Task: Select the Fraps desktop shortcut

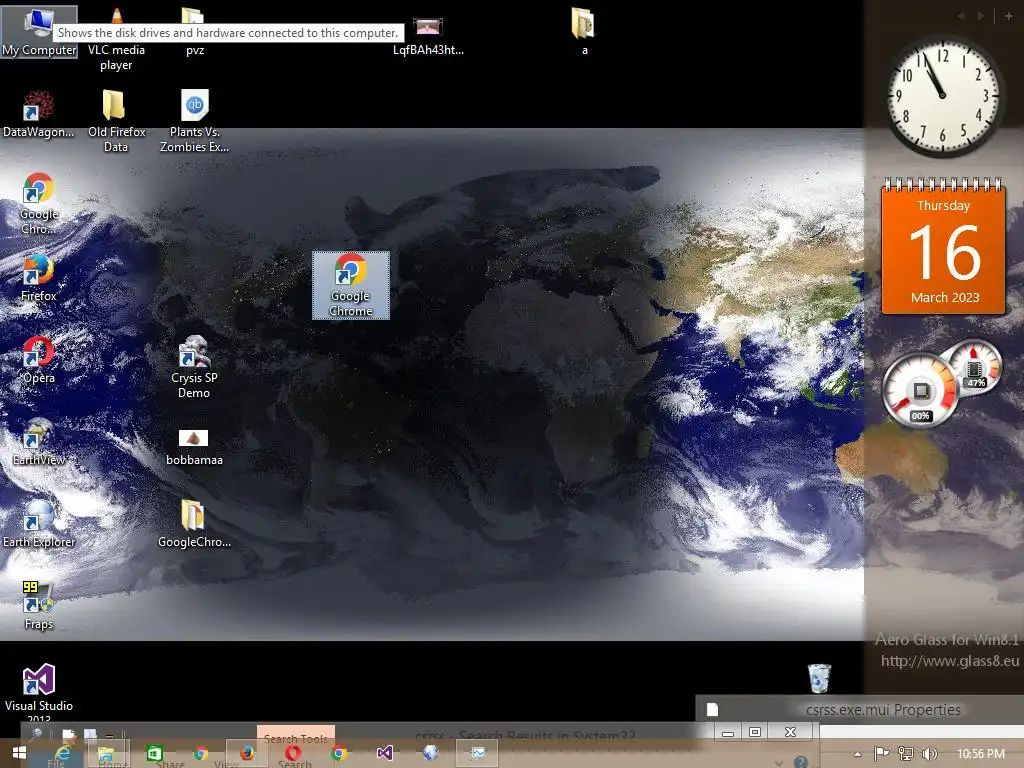Action: tap(39, 606)
